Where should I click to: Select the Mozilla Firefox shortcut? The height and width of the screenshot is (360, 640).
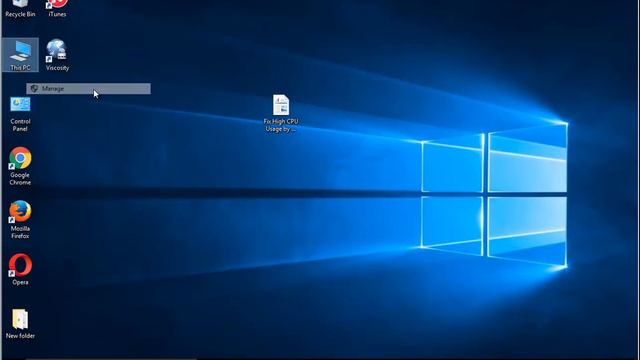coord(20,220)
